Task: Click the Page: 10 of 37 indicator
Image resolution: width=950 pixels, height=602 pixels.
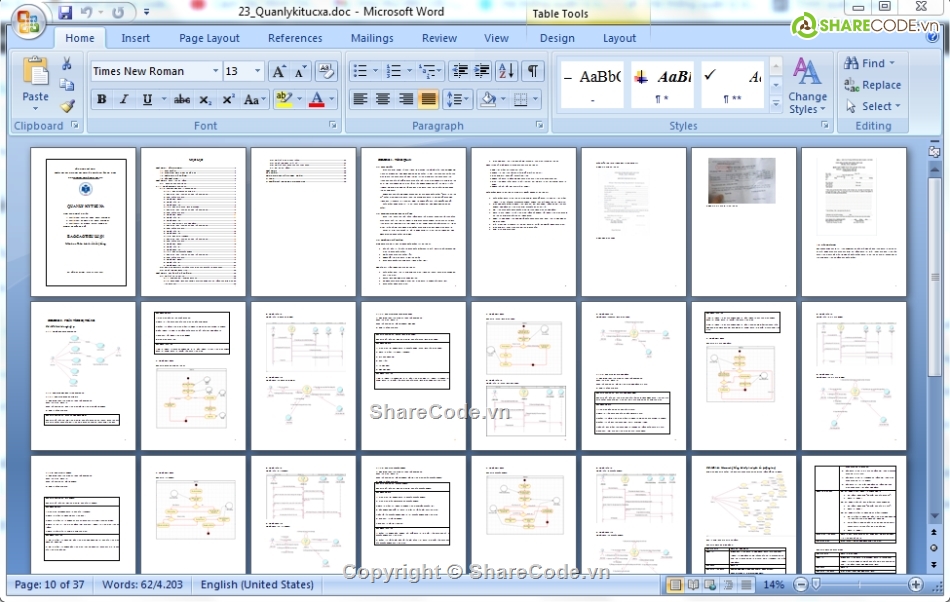Action: (x=50, y=584)
